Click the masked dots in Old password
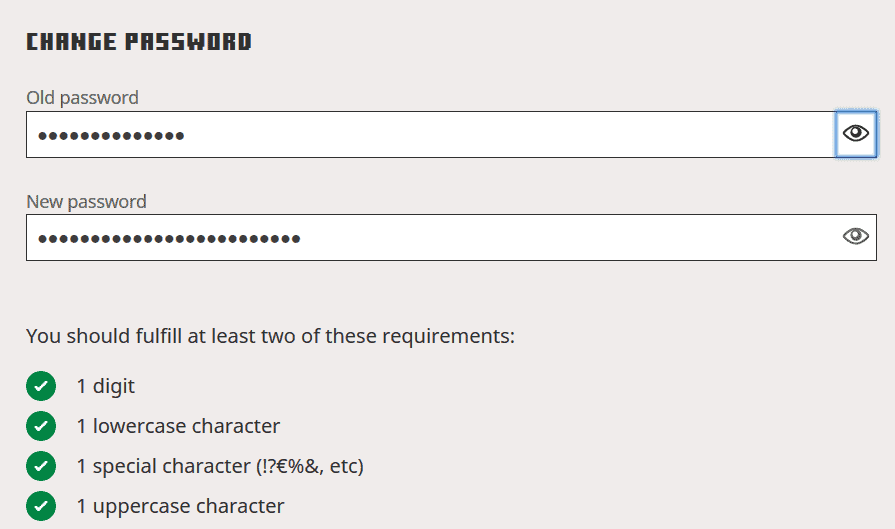The width and height of the screenshot is (895, 529). click(111, 136)
